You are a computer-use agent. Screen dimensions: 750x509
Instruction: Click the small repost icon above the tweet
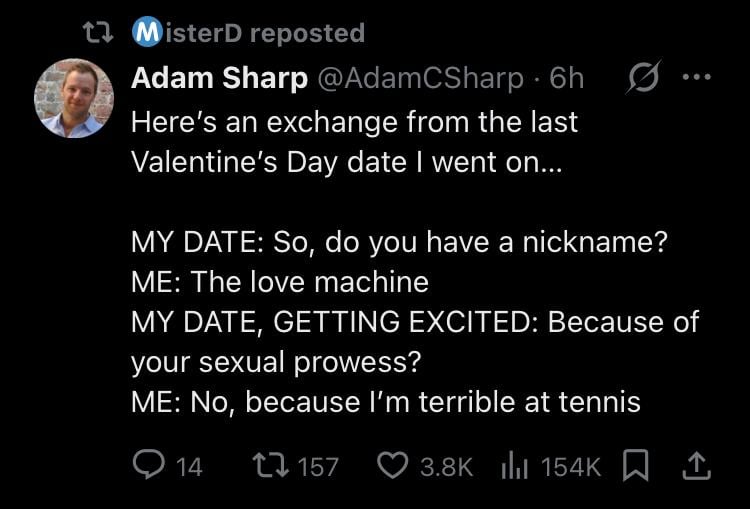[x=96, y=33]
